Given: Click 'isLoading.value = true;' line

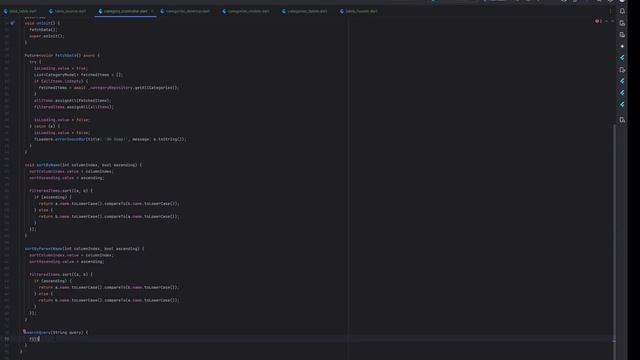Looking at the screenshot, I should [x=60, y=69].
